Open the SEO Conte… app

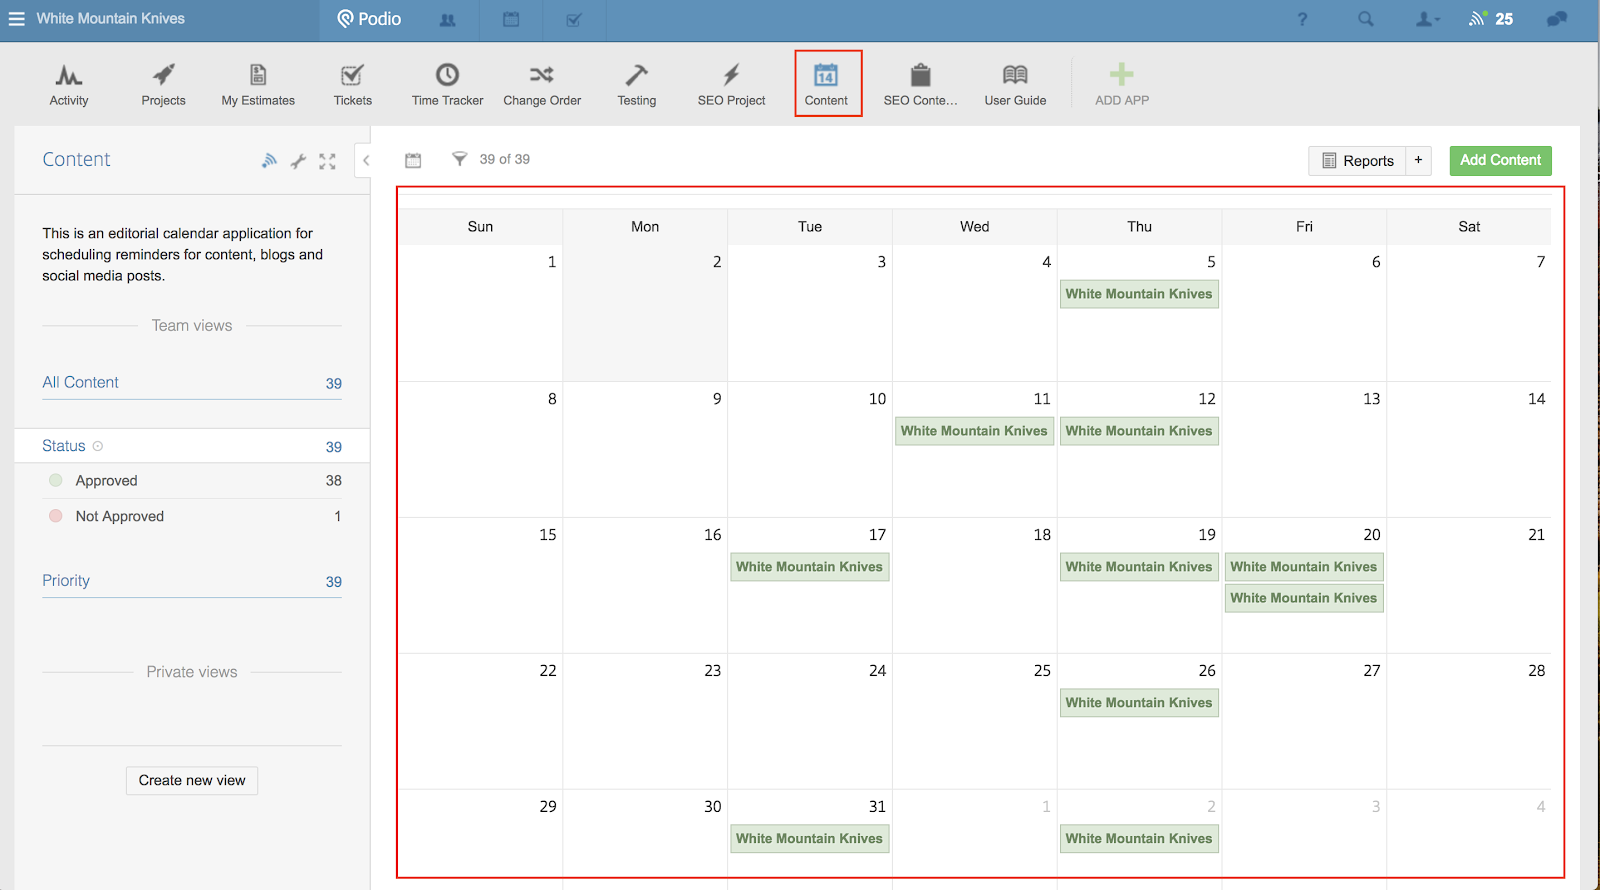[x=921, y=85]
